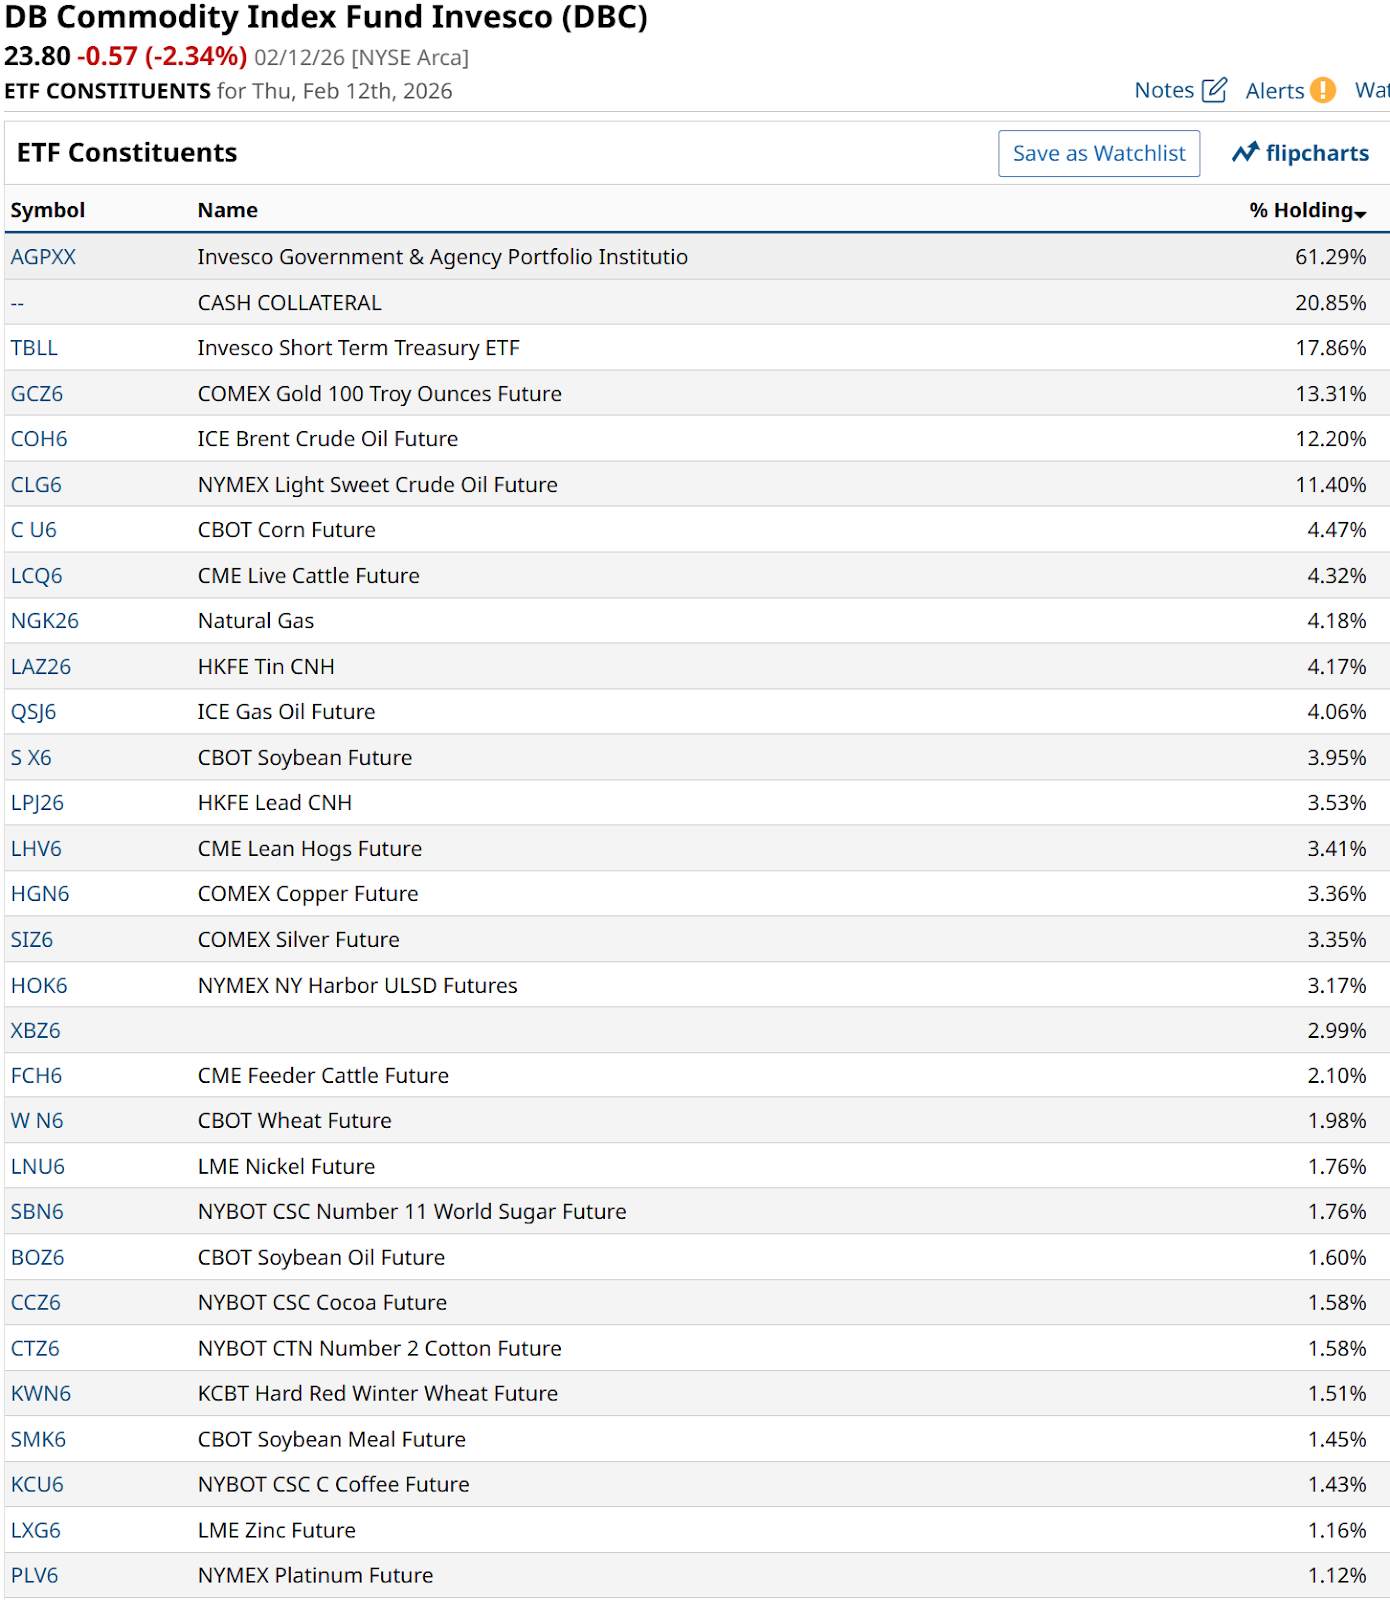Select the ETF Constituents panel heading
The image size is (1390, 1600).
(127, 153)
